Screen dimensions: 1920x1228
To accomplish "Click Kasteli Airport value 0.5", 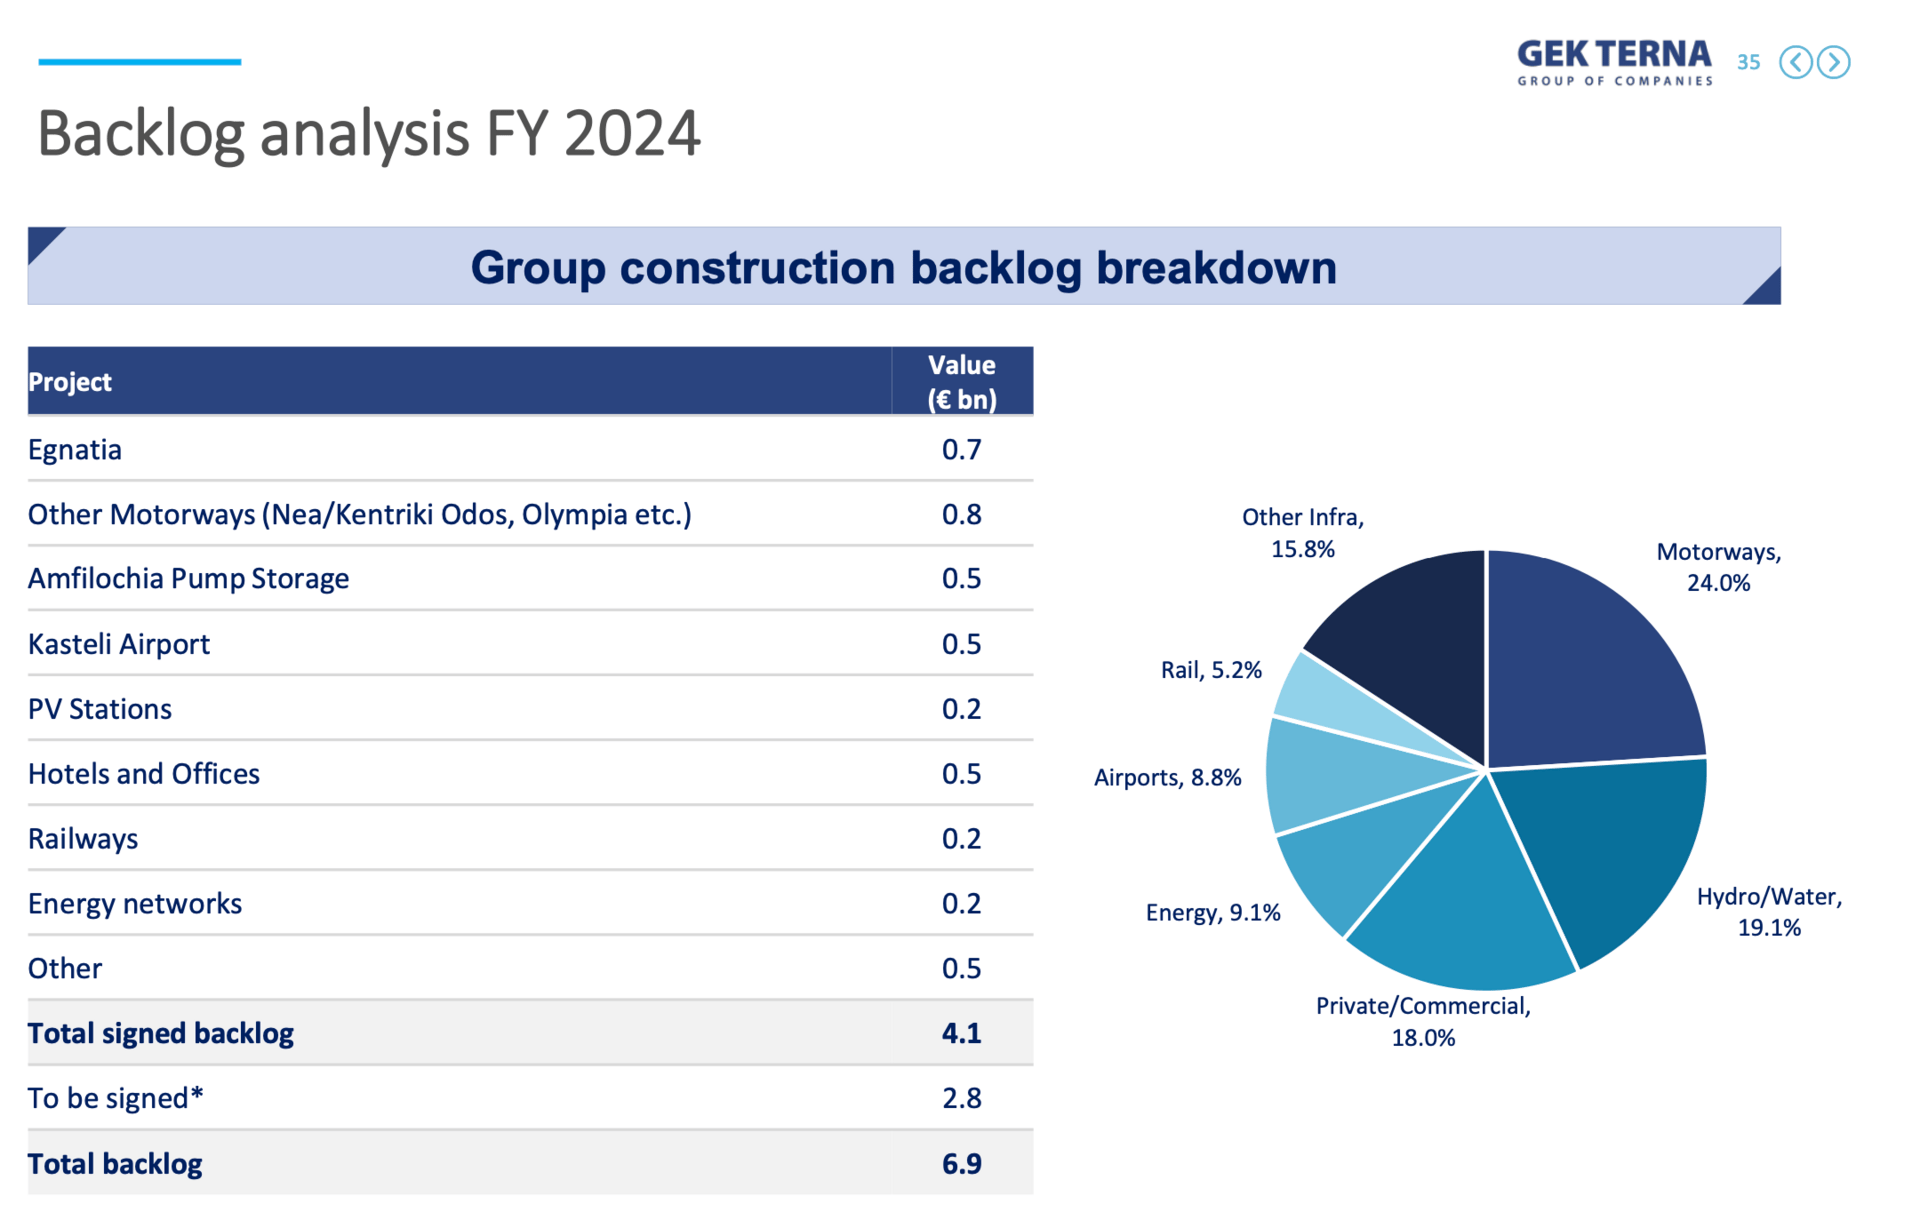I will (961, 643).
